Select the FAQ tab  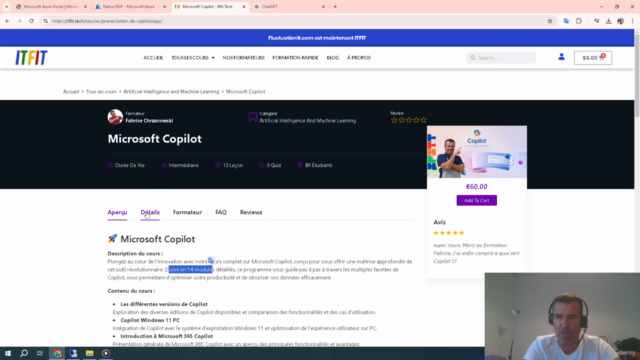[x=221, y=212]
